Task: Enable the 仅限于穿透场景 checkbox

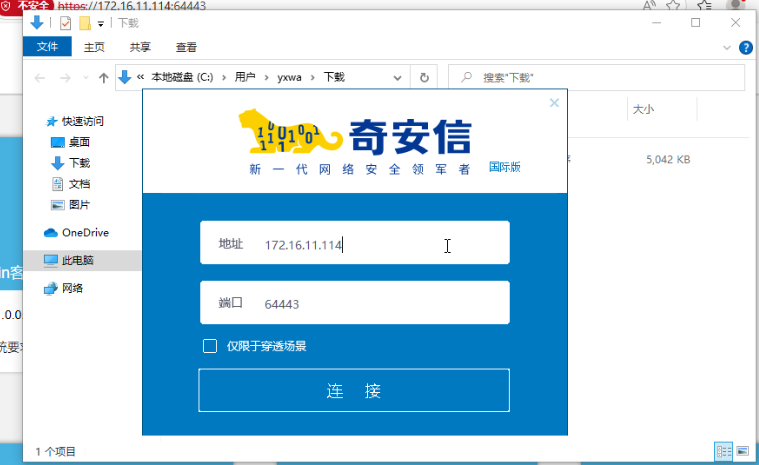Action: 210,346
